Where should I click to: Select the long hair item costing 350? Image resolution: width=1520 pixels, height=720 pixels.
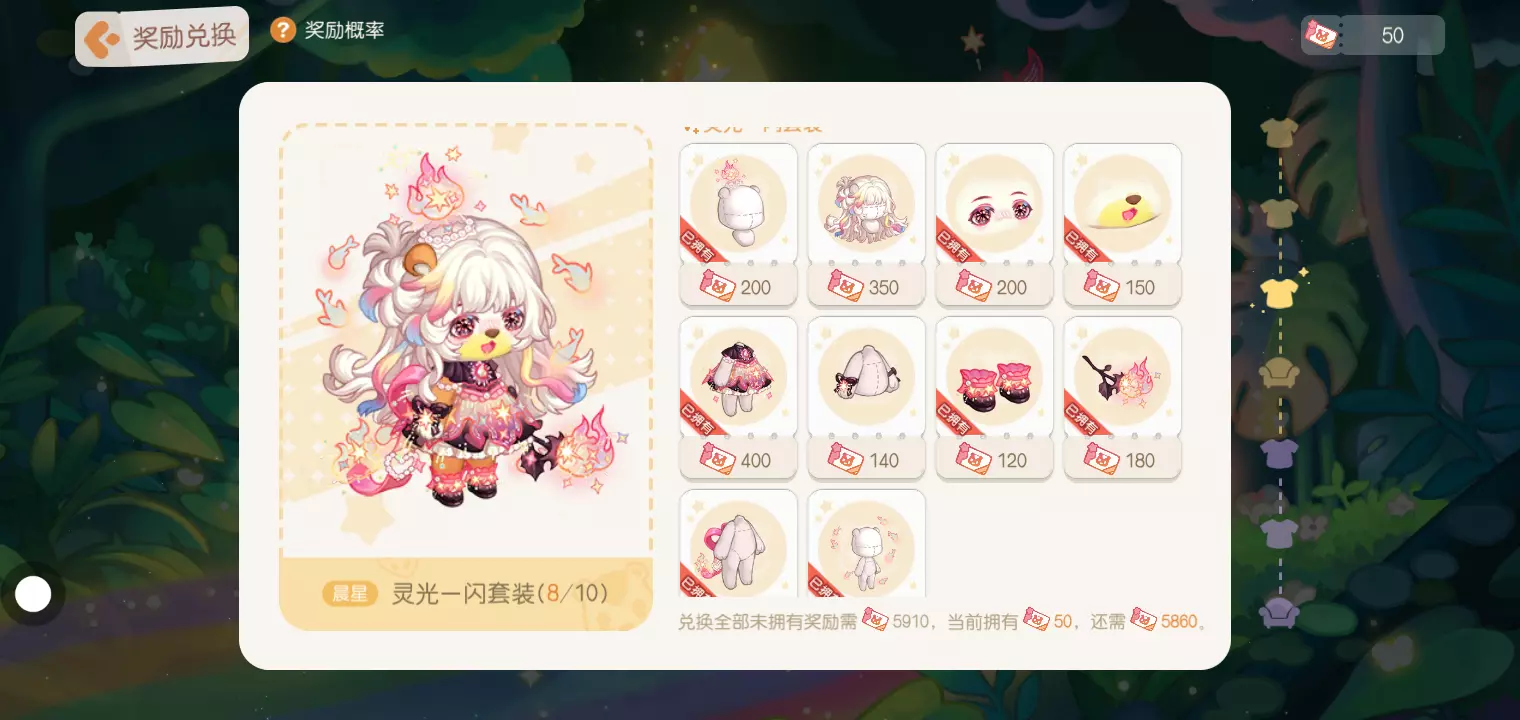click(x=866, y=205)
